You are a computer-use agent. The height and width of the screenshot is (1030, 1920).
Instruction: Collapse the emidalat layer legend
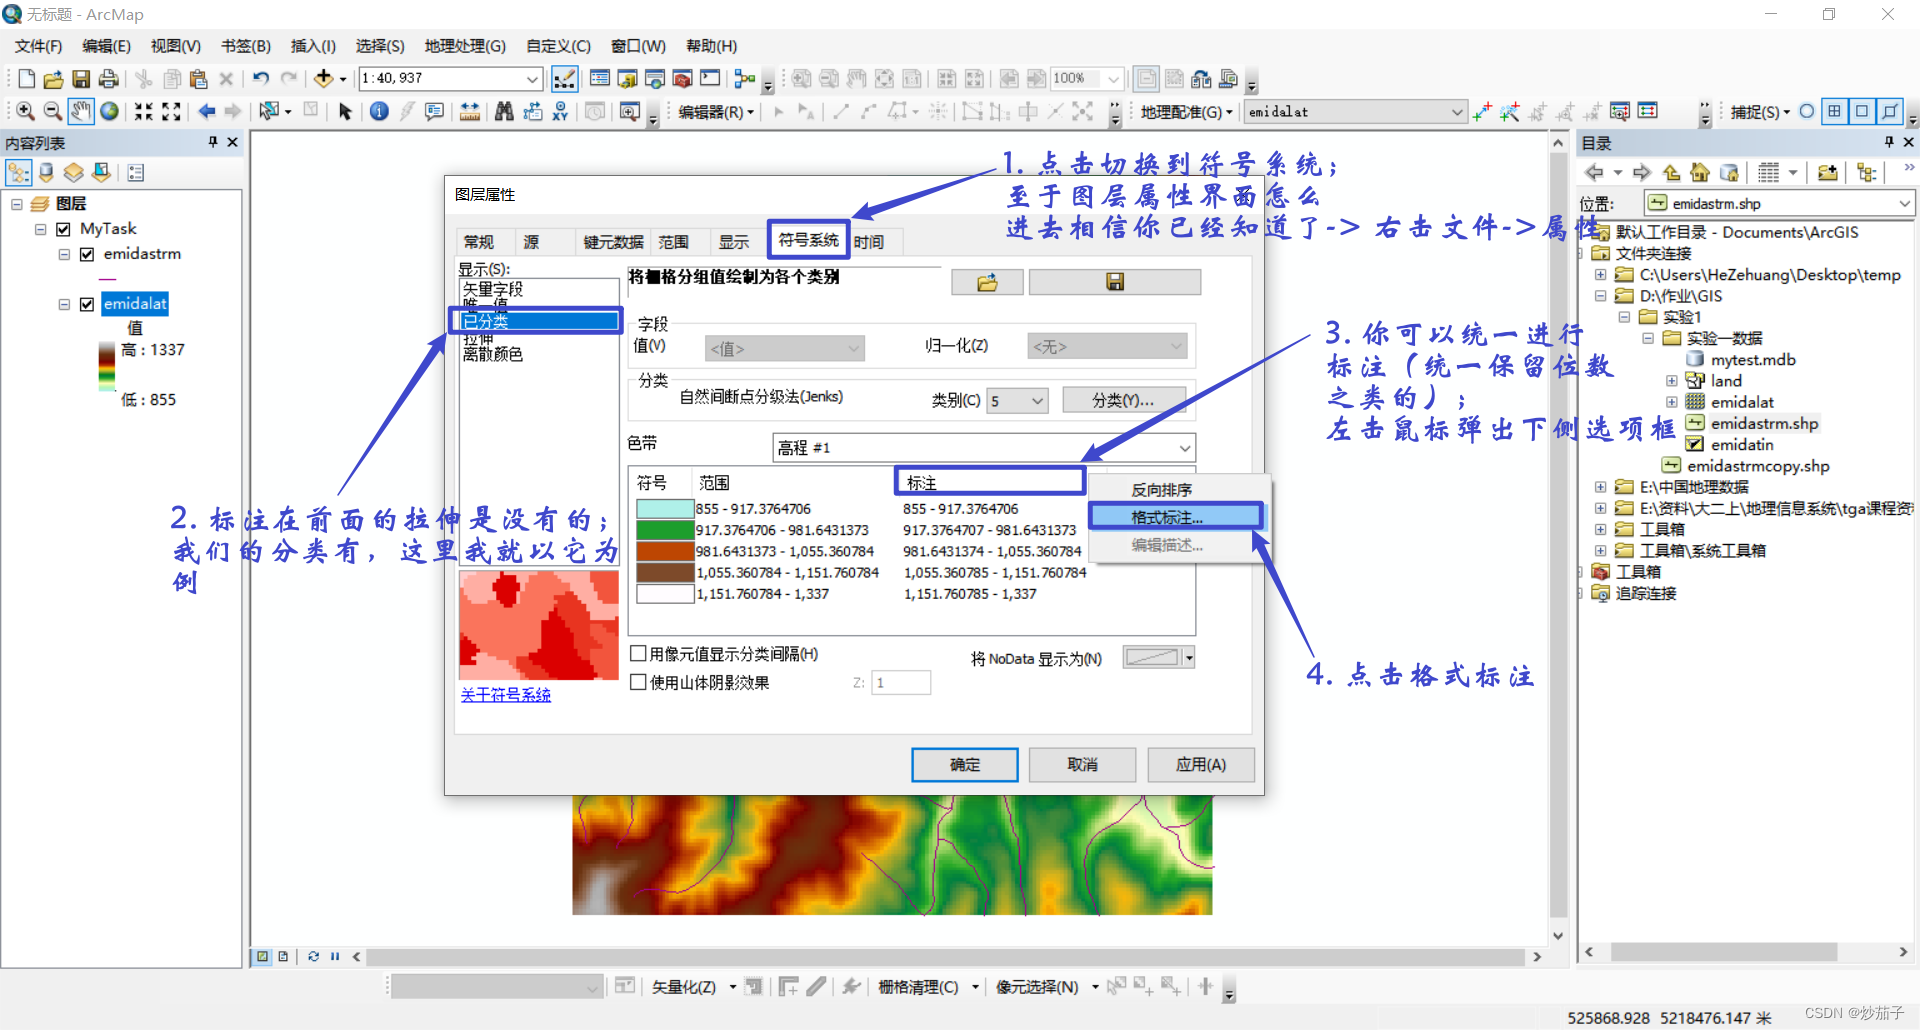pos(64,304)
